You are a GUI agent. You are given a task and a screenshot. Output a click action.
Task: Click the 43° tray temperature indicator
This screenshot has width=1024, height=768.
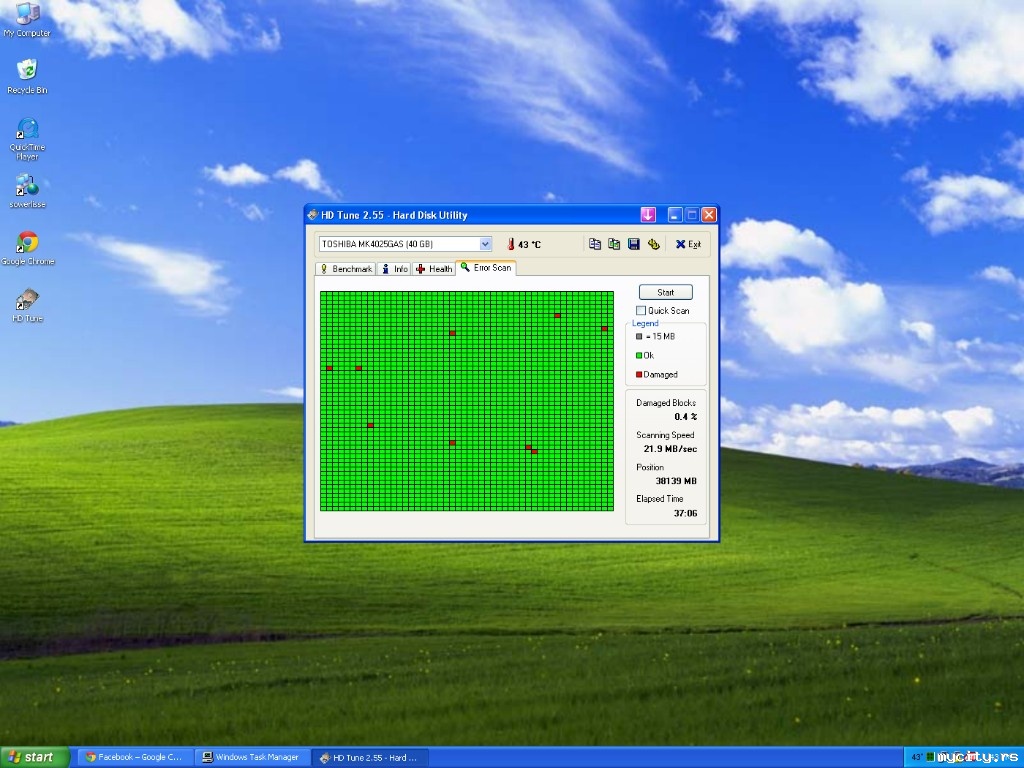917,758
